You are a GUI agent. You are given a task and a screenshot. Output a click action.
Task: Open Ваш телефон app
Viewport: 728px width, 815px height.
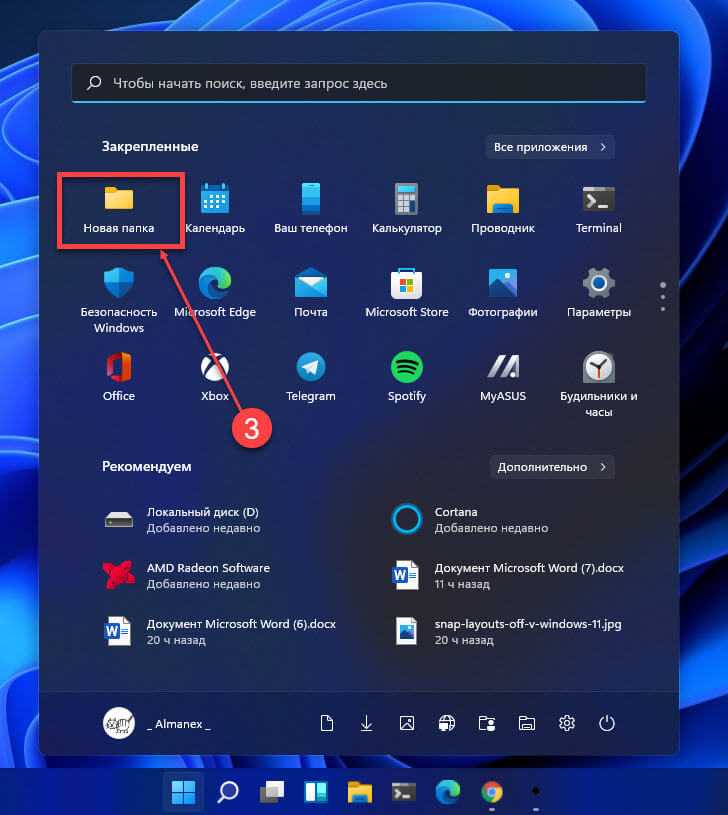(311, 209)
